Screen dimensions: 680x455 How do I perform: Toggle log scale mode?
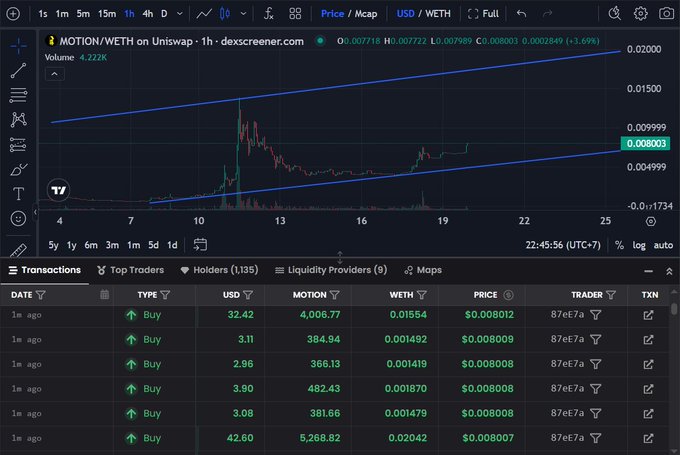(x=639, y=245)
